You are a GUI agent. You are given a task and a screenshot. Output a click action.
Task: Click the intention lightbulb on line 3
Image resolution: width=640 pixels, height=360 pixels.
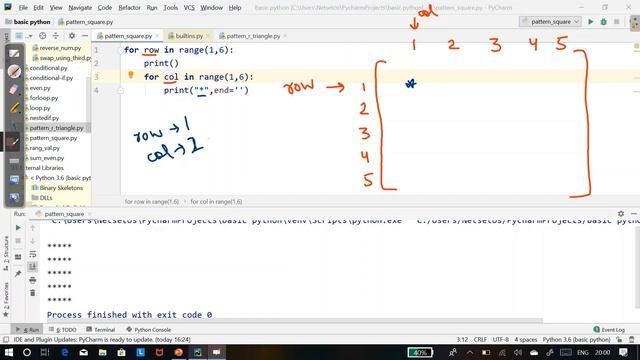(x=131, y=75)
